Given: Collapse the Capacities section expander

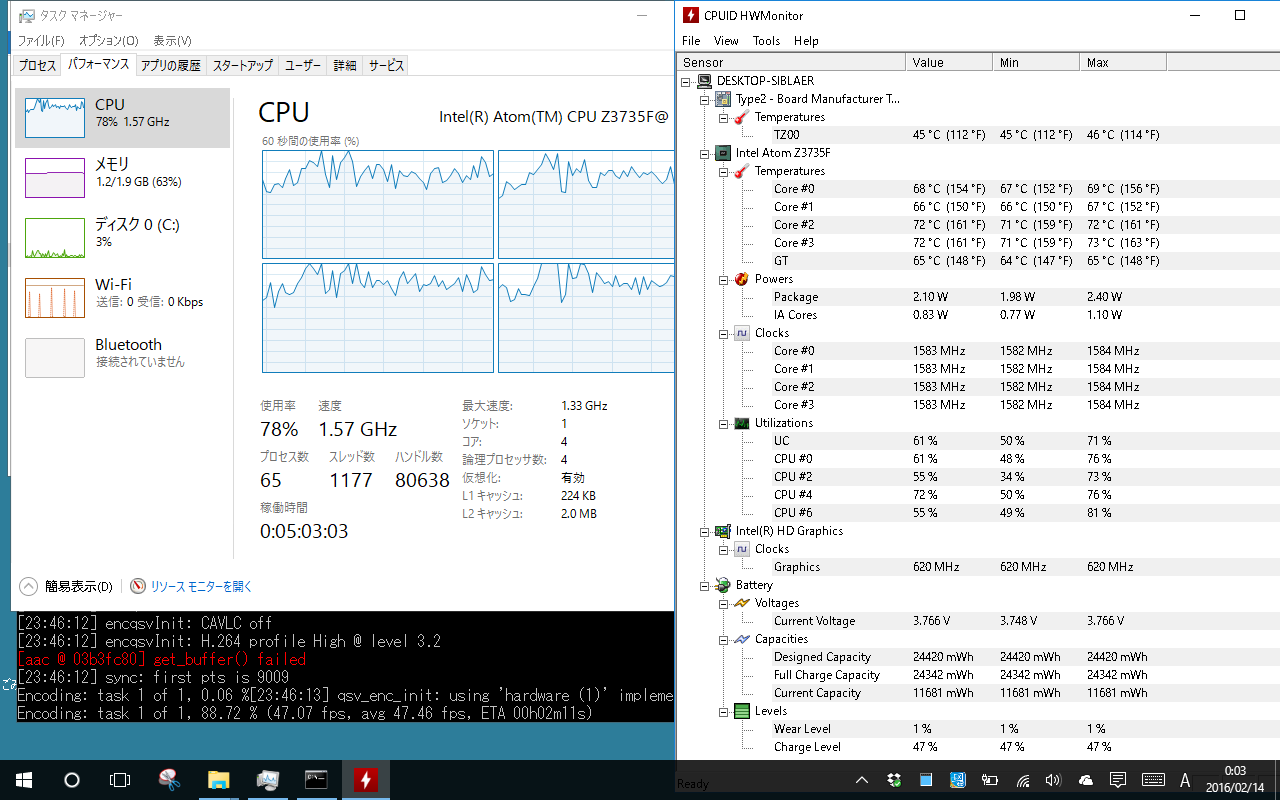Looking at the screenshot, I should pos(724,639).
